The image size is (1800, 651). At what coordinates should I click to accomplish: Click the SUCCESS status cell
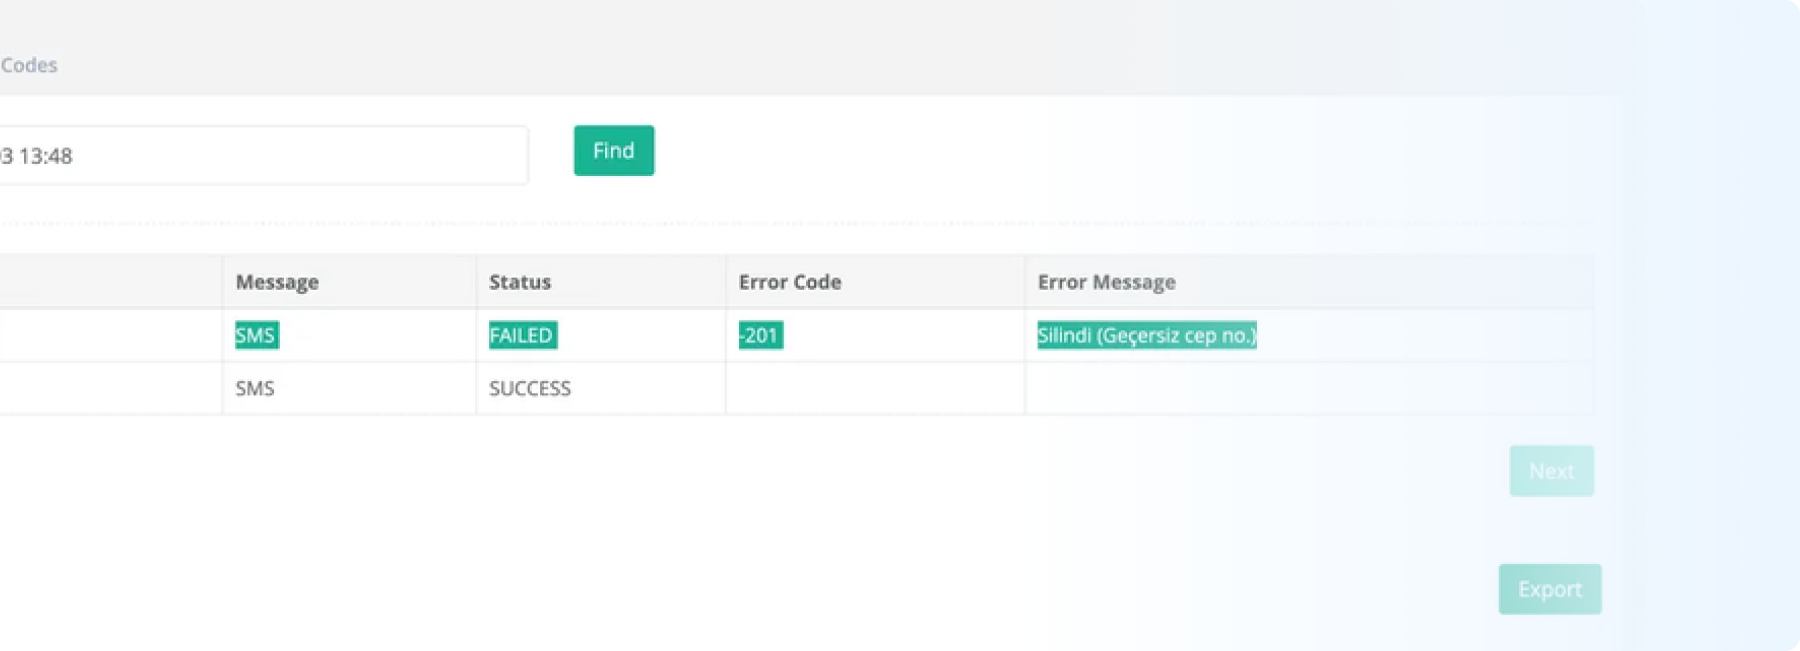pos(530,388)
